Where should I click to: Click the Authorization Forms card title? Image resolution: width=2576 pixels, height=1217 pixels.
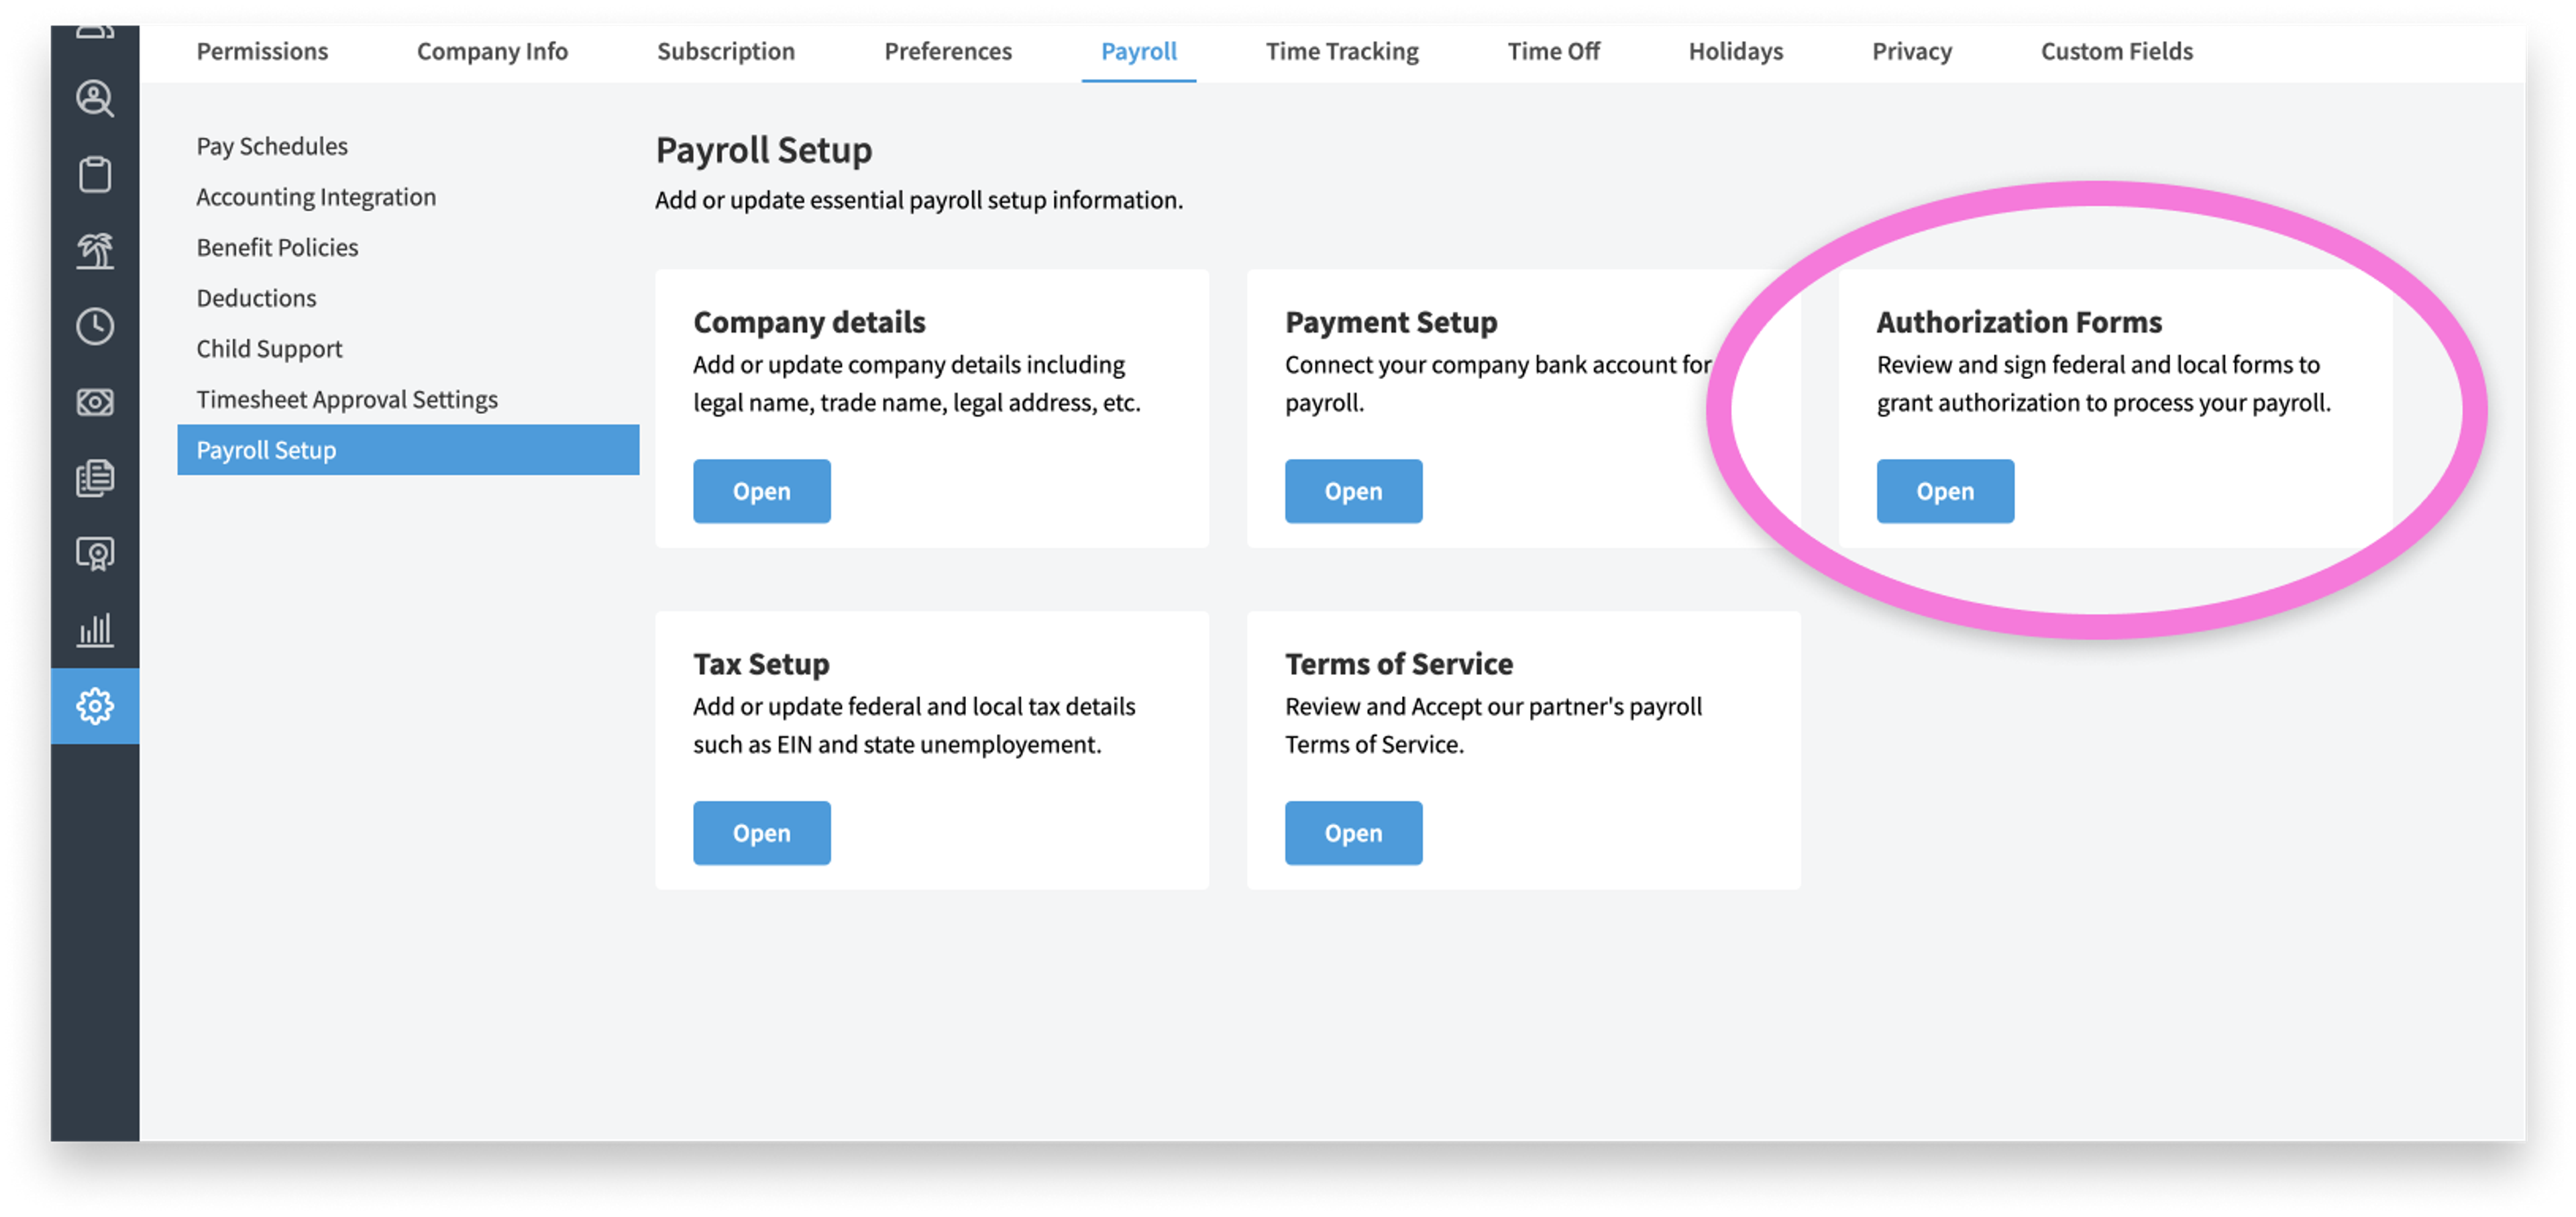coord(2019,322)
